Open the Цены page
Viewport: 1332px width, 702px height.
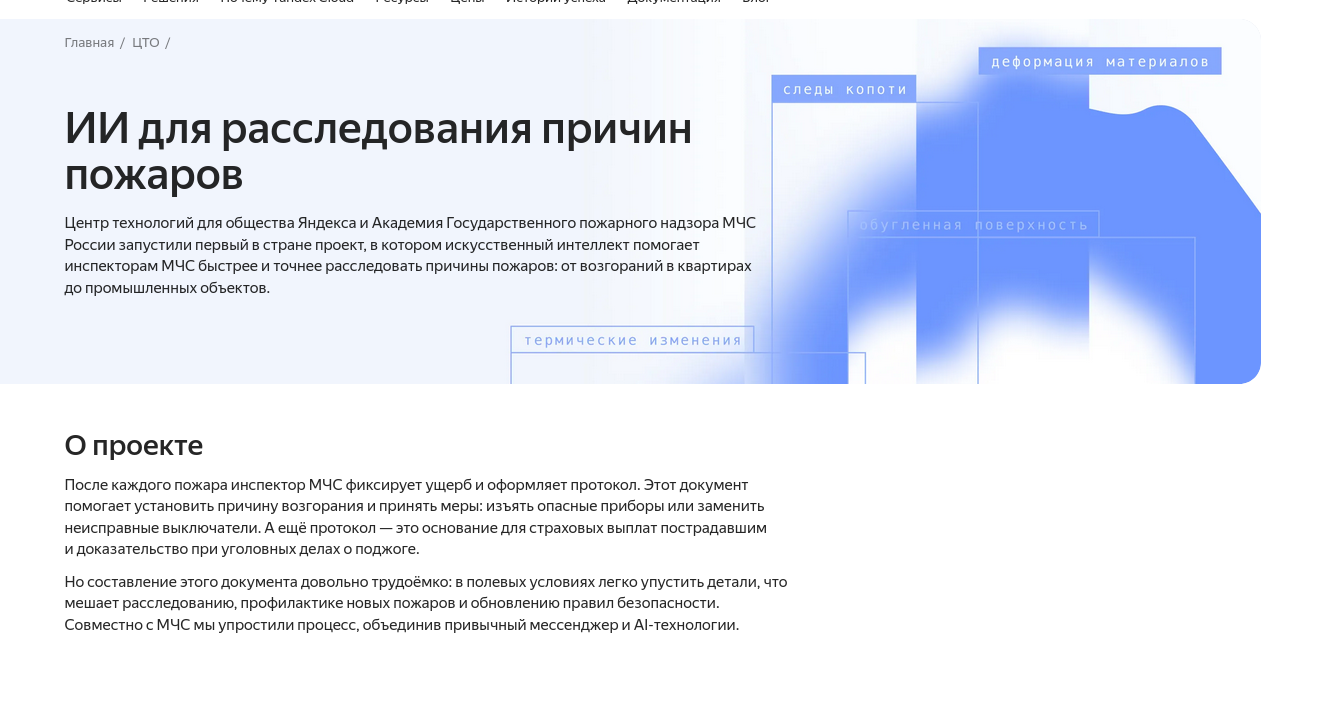[466, 2]
